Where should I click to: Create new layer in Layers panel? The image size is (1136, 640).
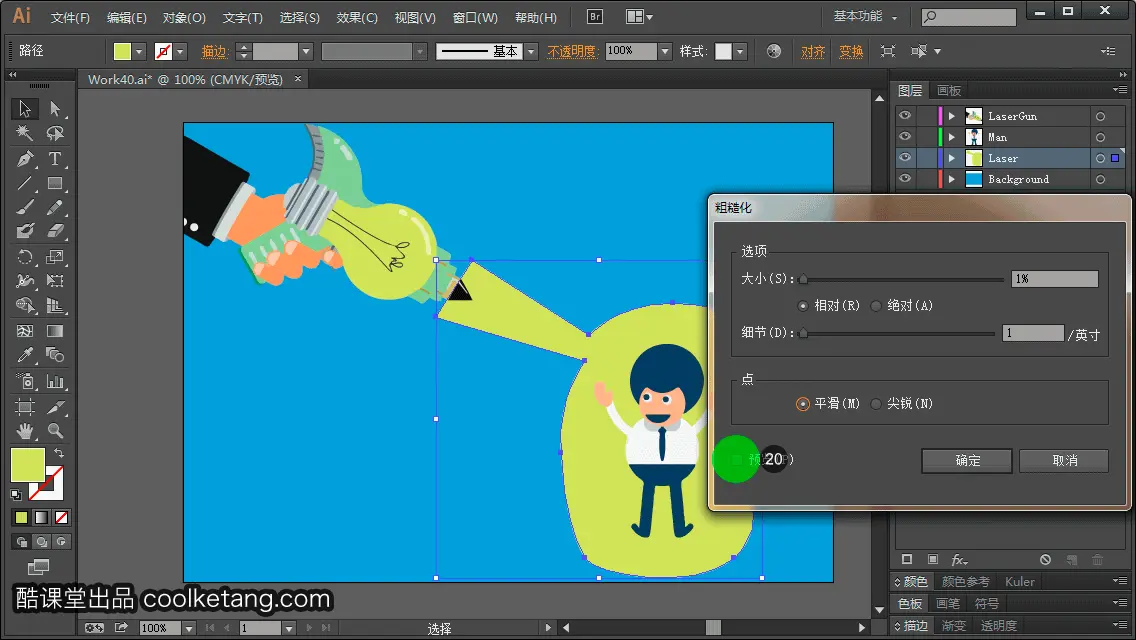click(1072, 560)
